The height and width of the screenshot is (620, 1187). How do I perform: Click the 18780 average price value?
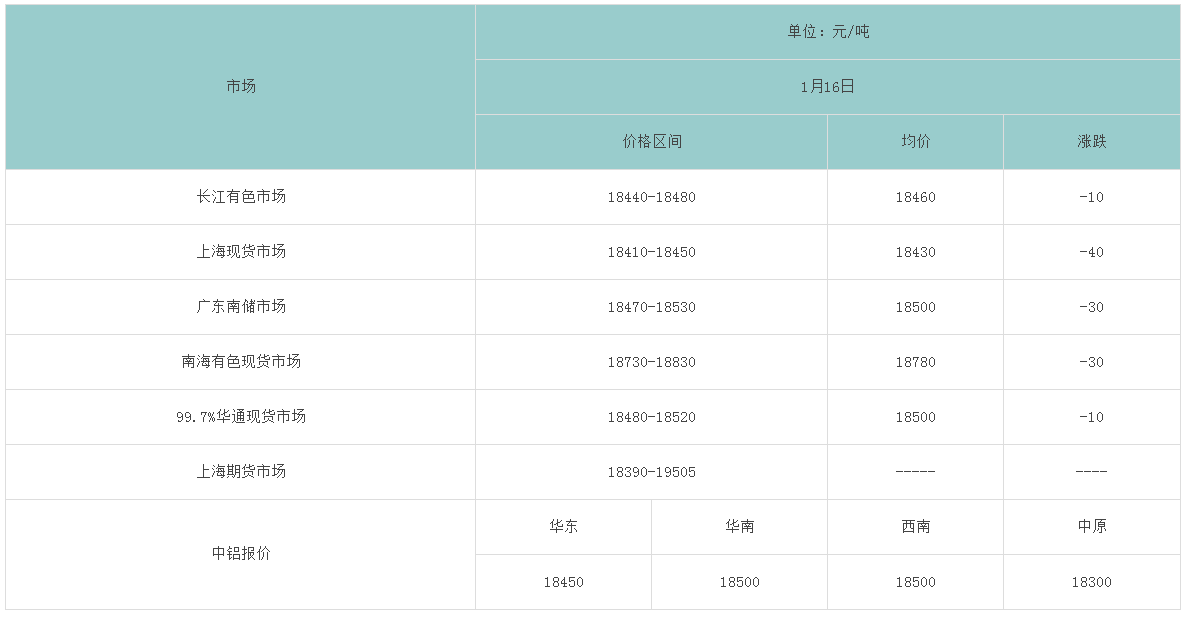[915, 362]
